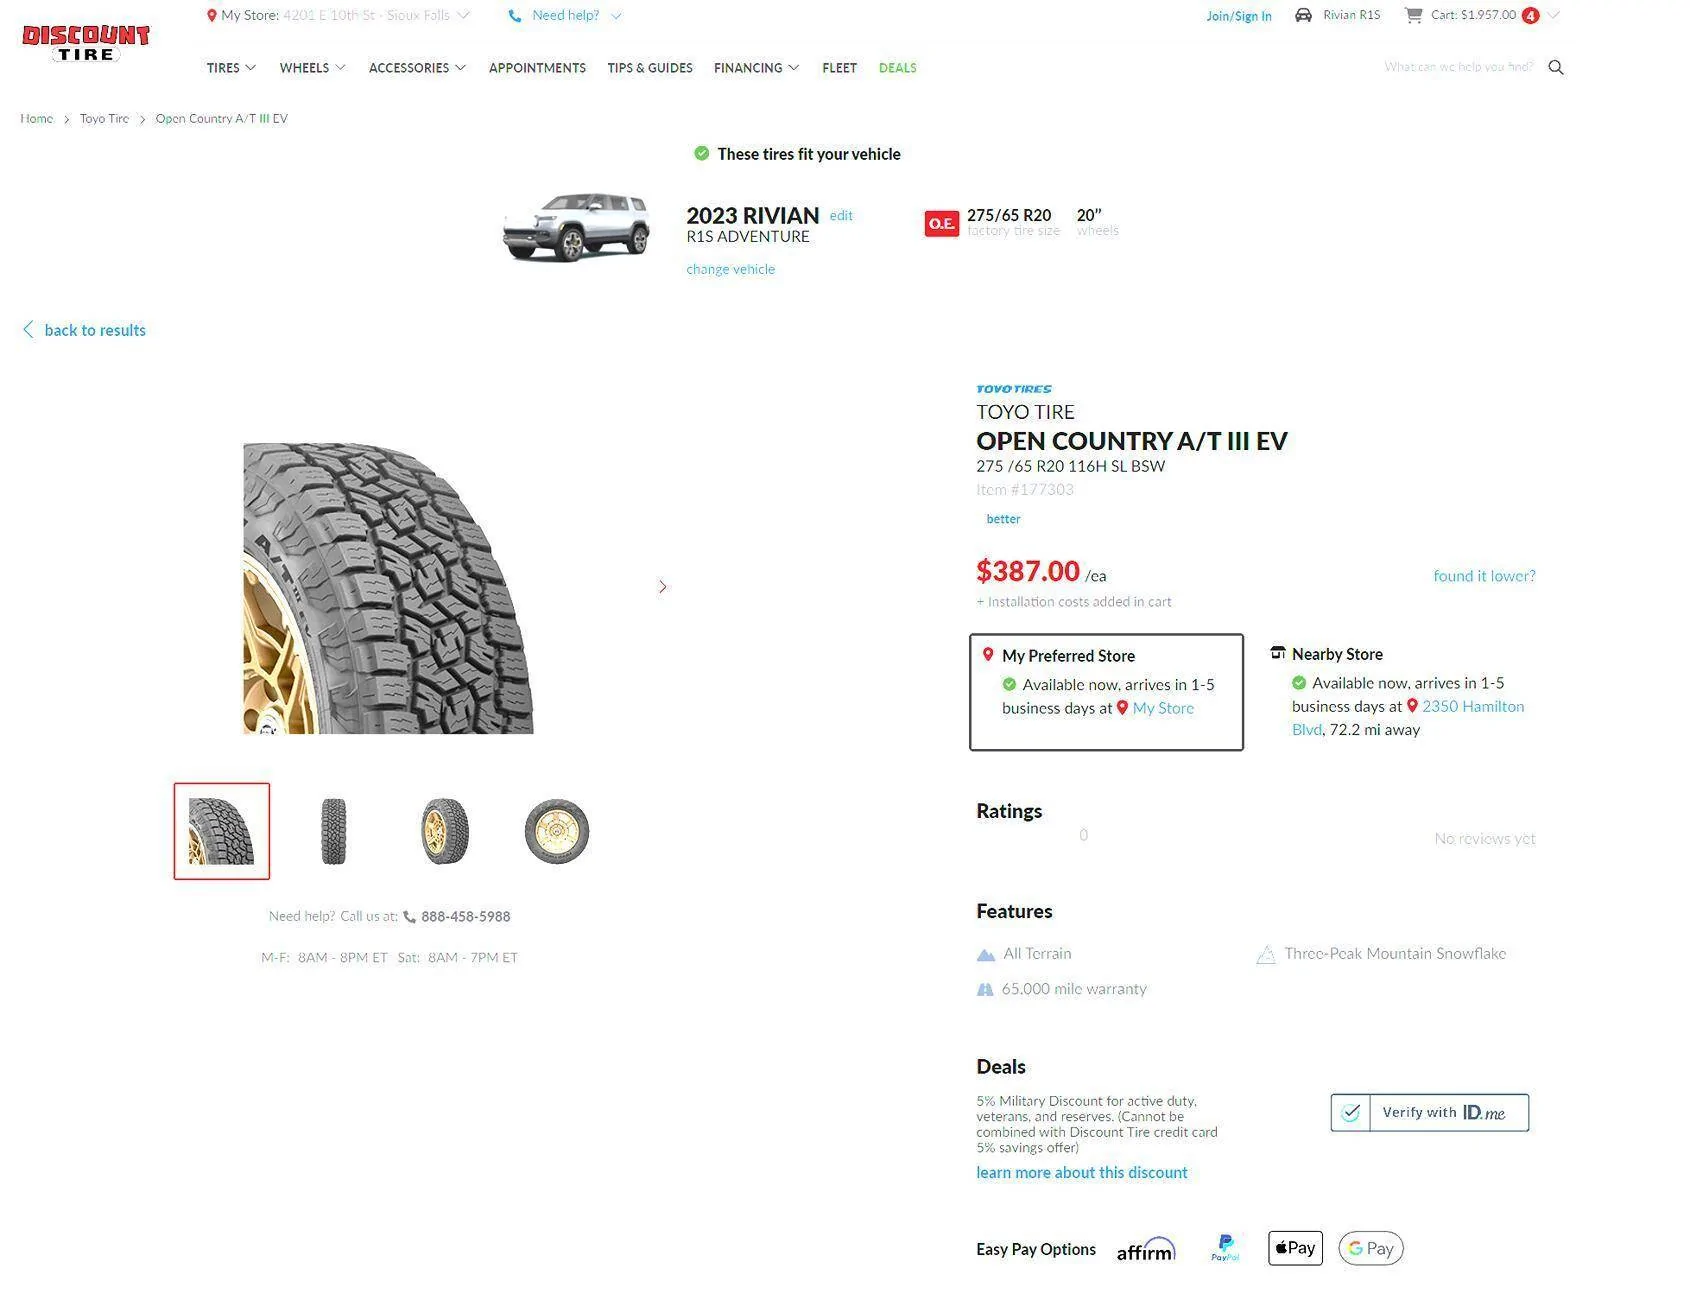Screen dimensions: 1690x1300
Task: Select the My Preferred Store option
Action: [1105, 691]
